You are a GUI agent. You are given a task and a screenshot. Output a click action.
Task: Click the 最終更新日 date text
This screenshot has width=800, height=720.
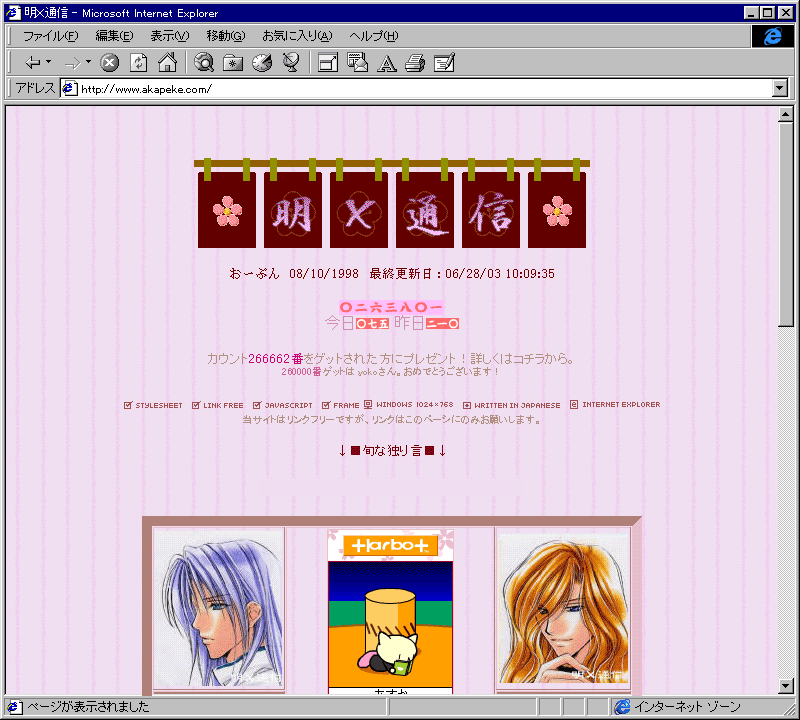pos(462,274)
